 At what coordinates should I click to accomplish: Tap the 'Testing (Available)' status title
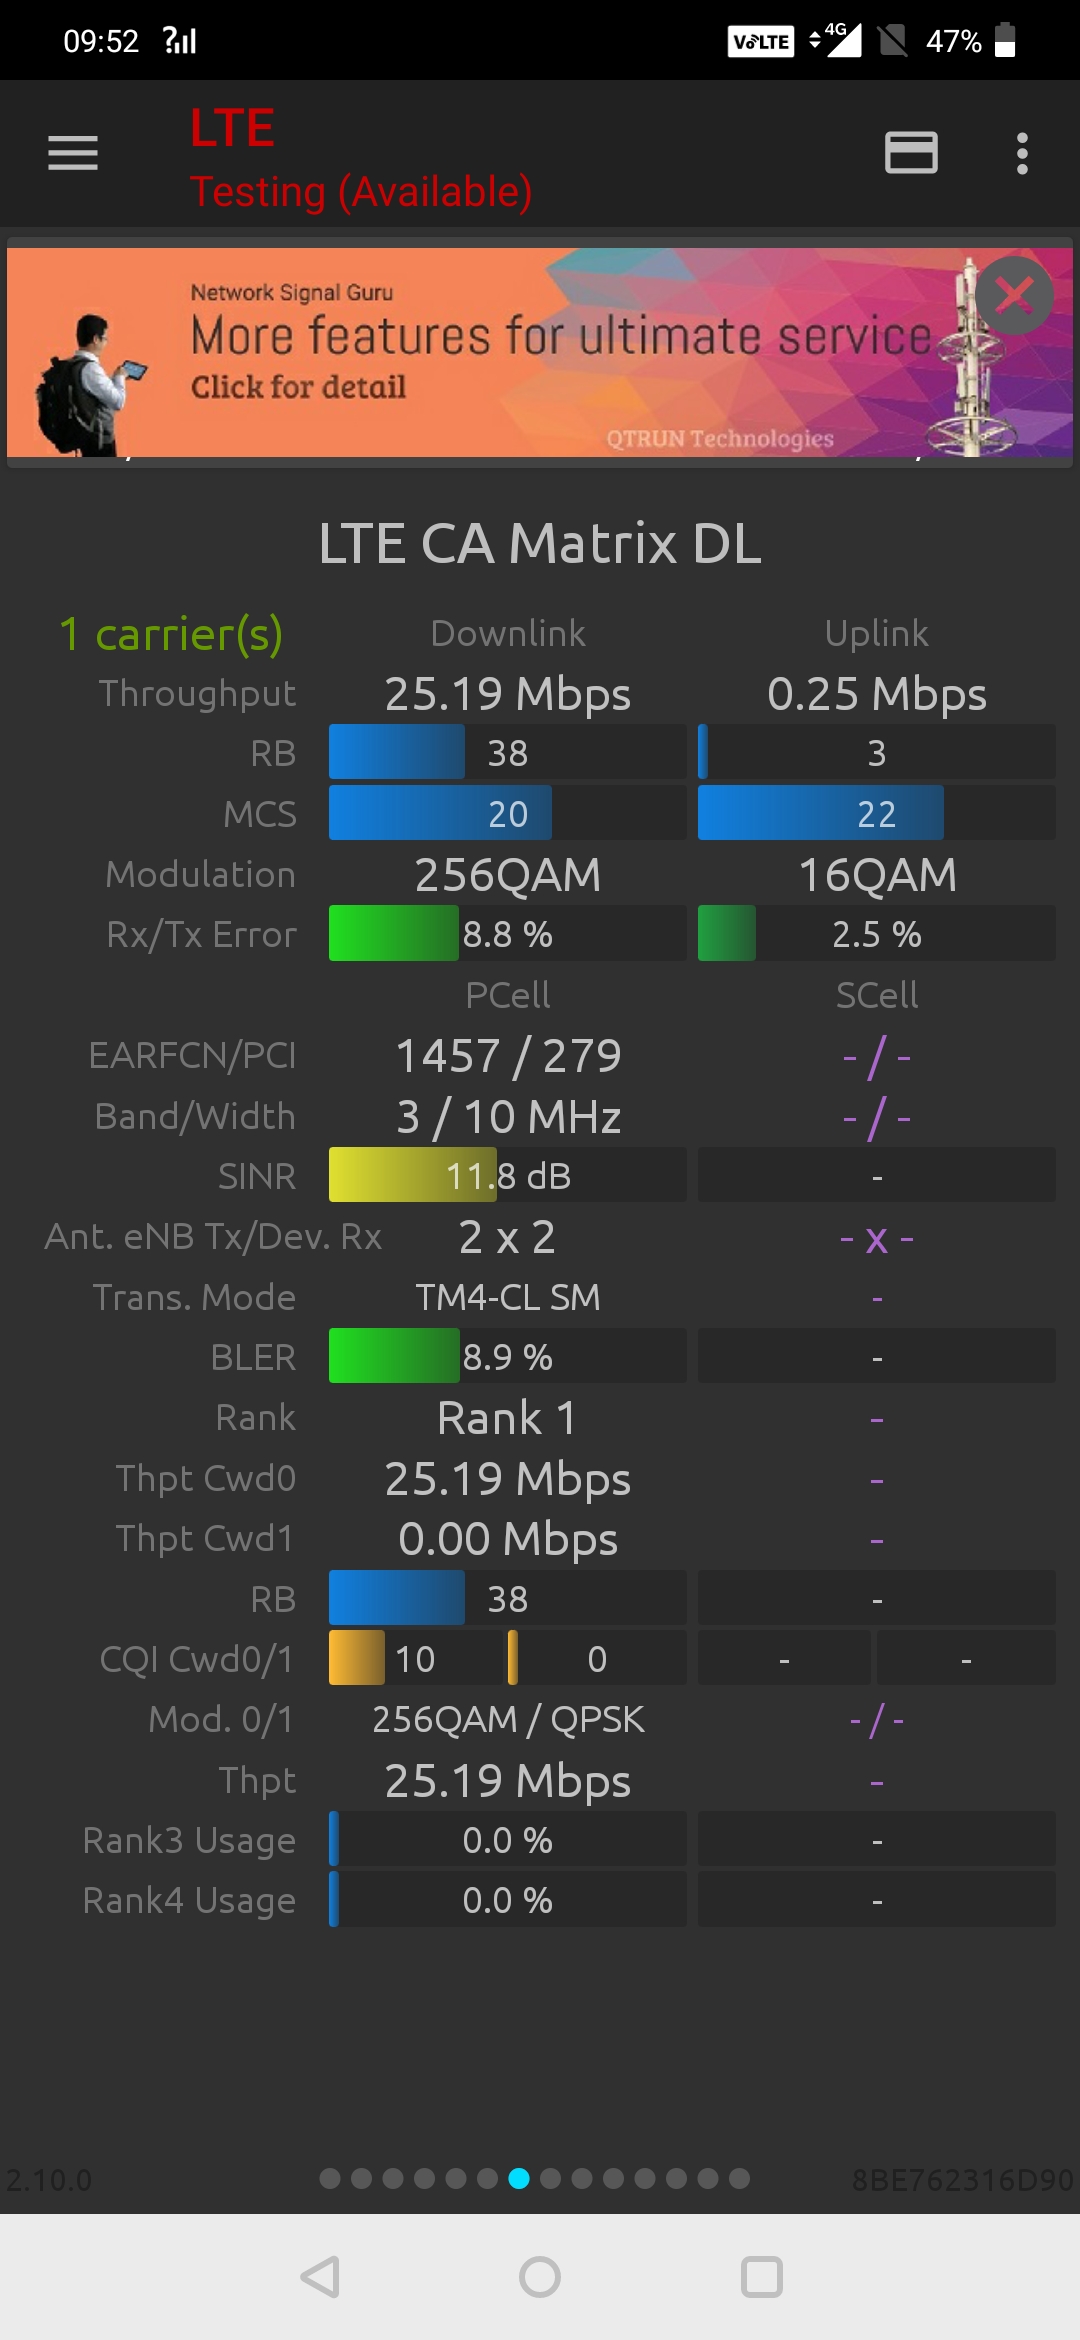pos(361,191)
